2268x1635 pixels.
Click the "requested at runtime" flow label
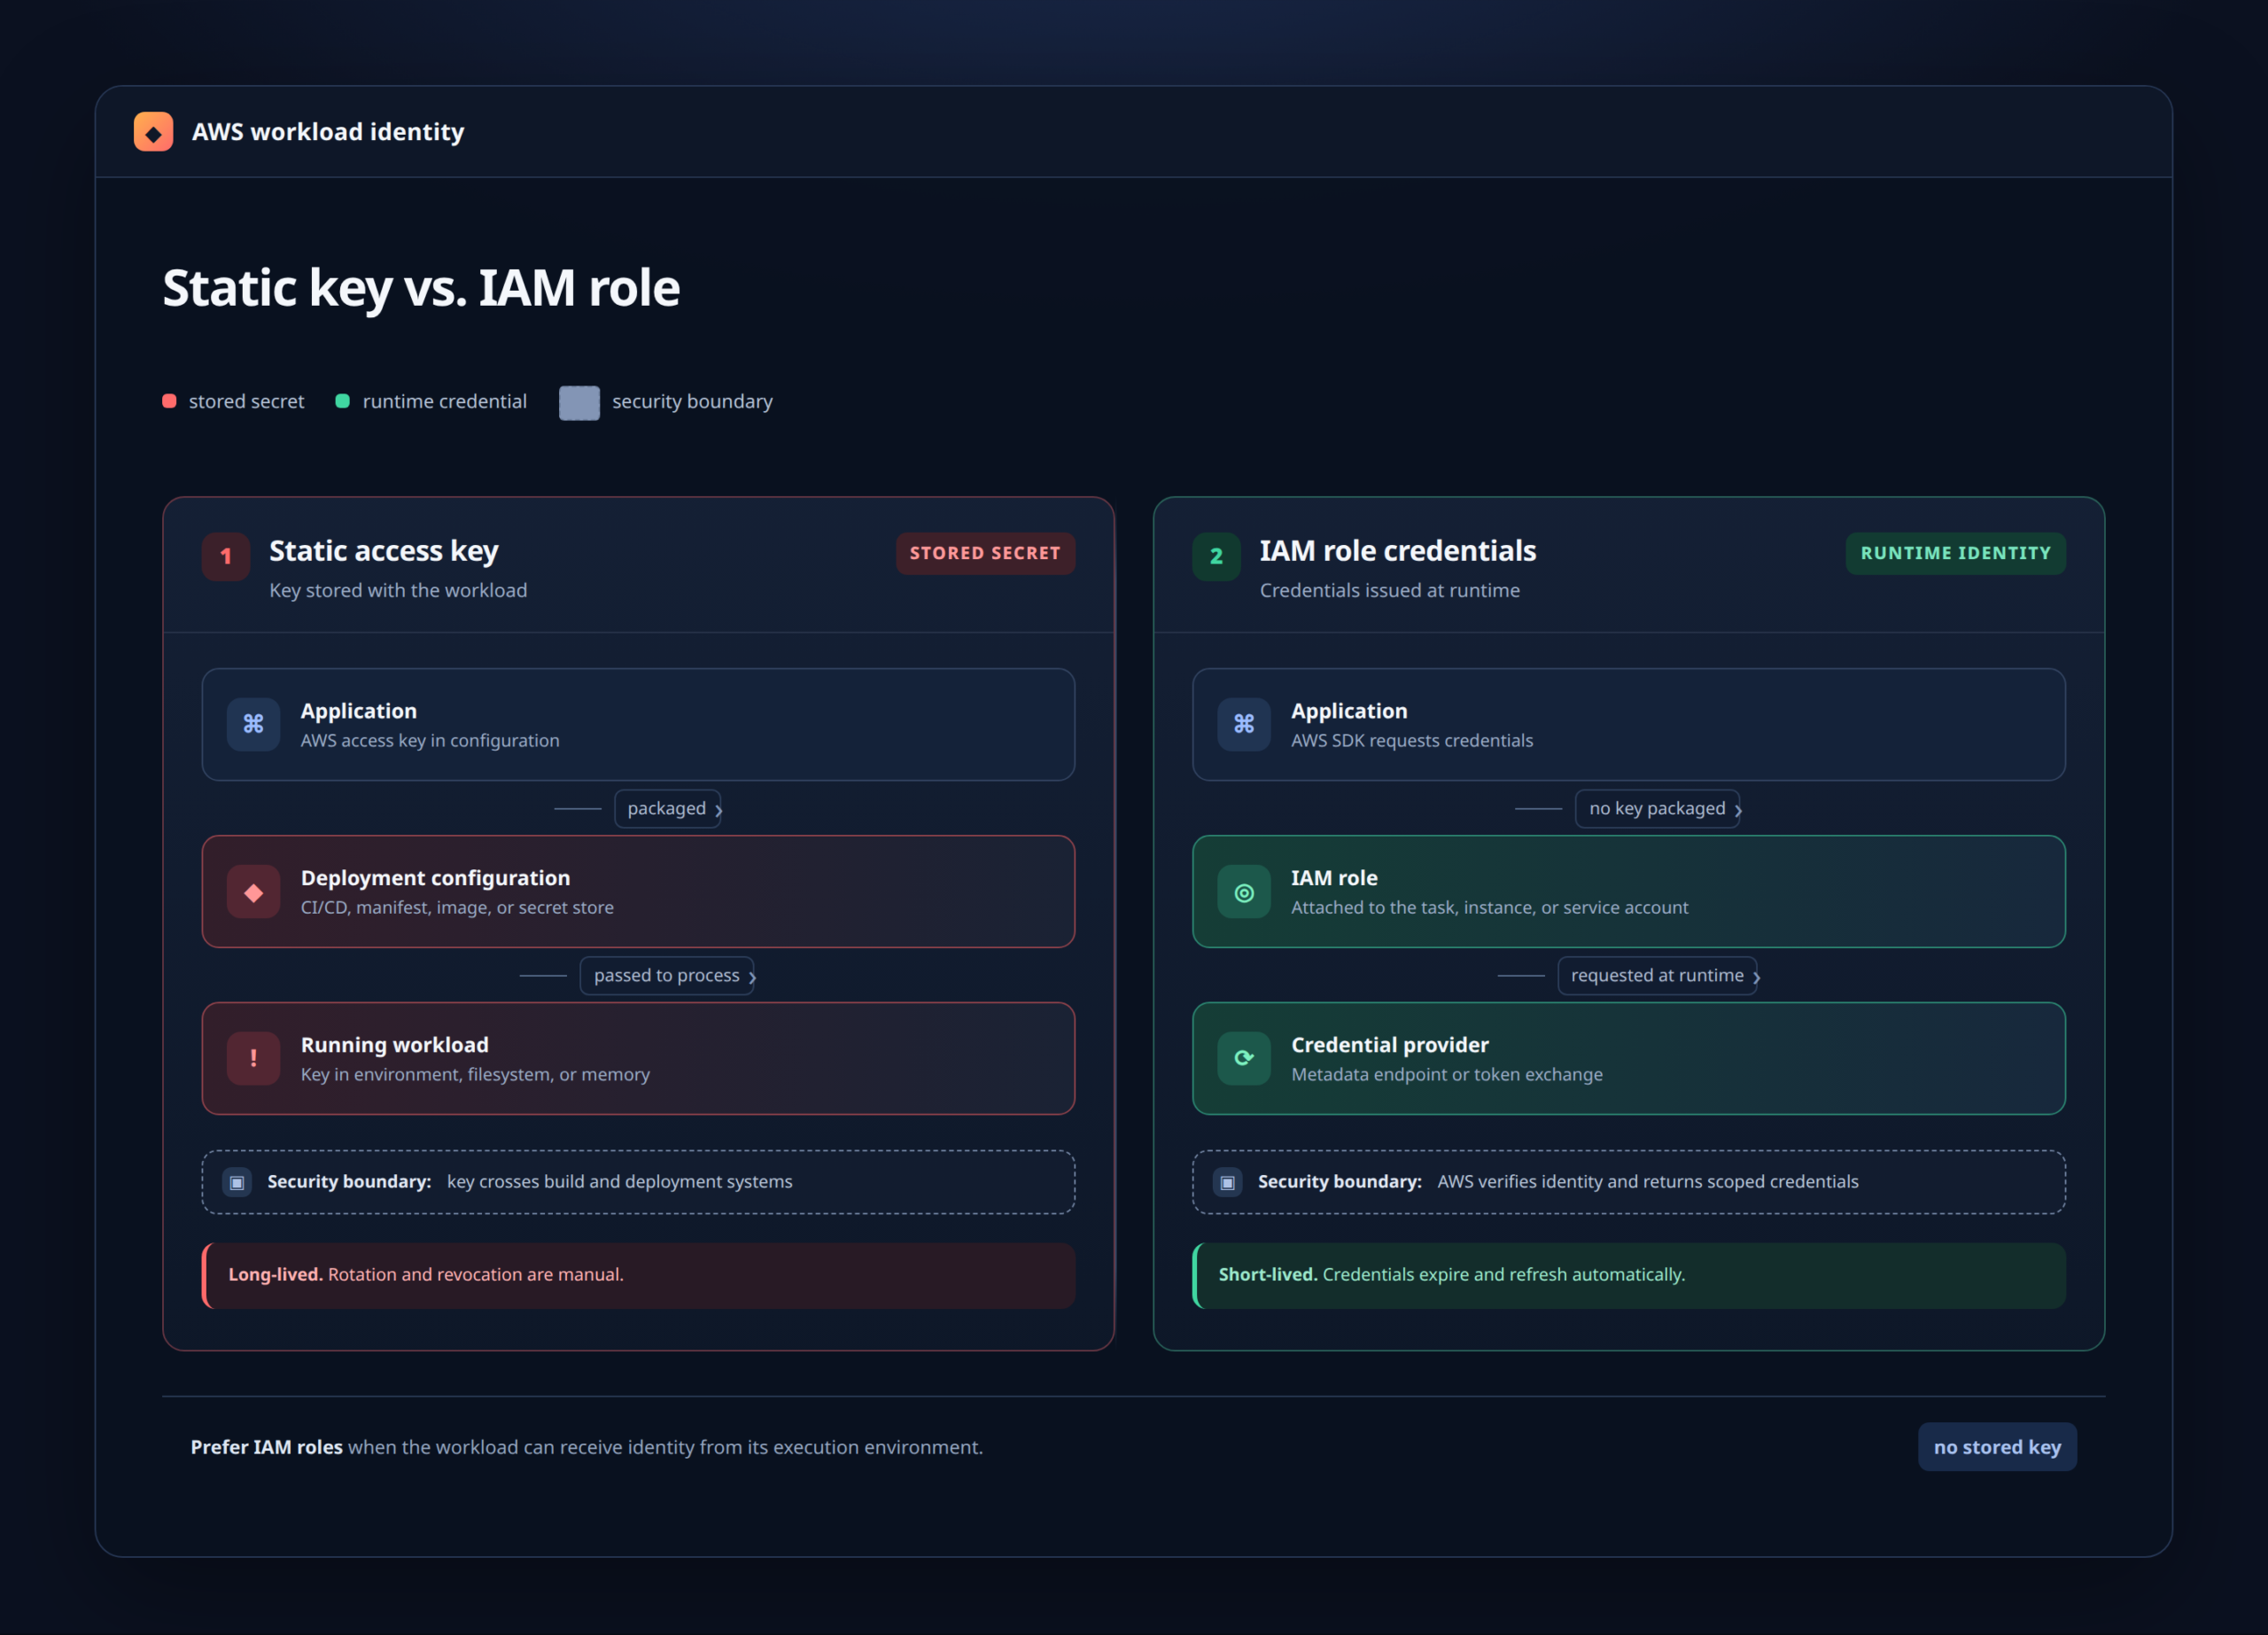(x=1657, y=975)
